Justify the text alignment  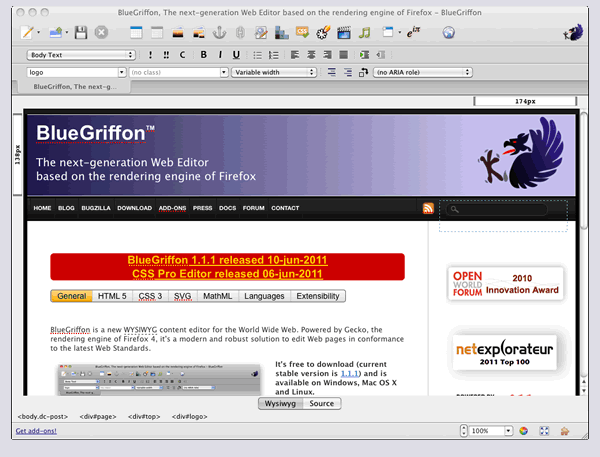pos(344,55)
